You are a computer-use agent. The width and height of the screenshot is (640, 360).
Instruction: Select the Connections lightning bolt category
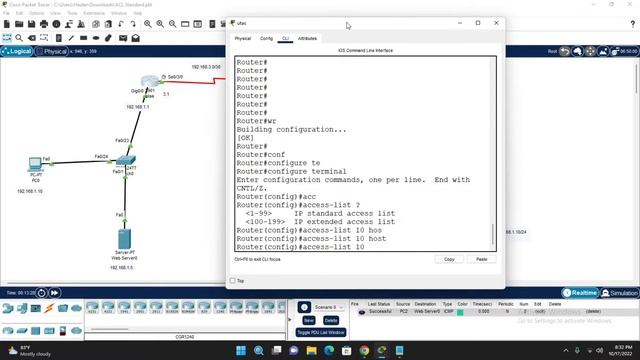coord(49,308)
